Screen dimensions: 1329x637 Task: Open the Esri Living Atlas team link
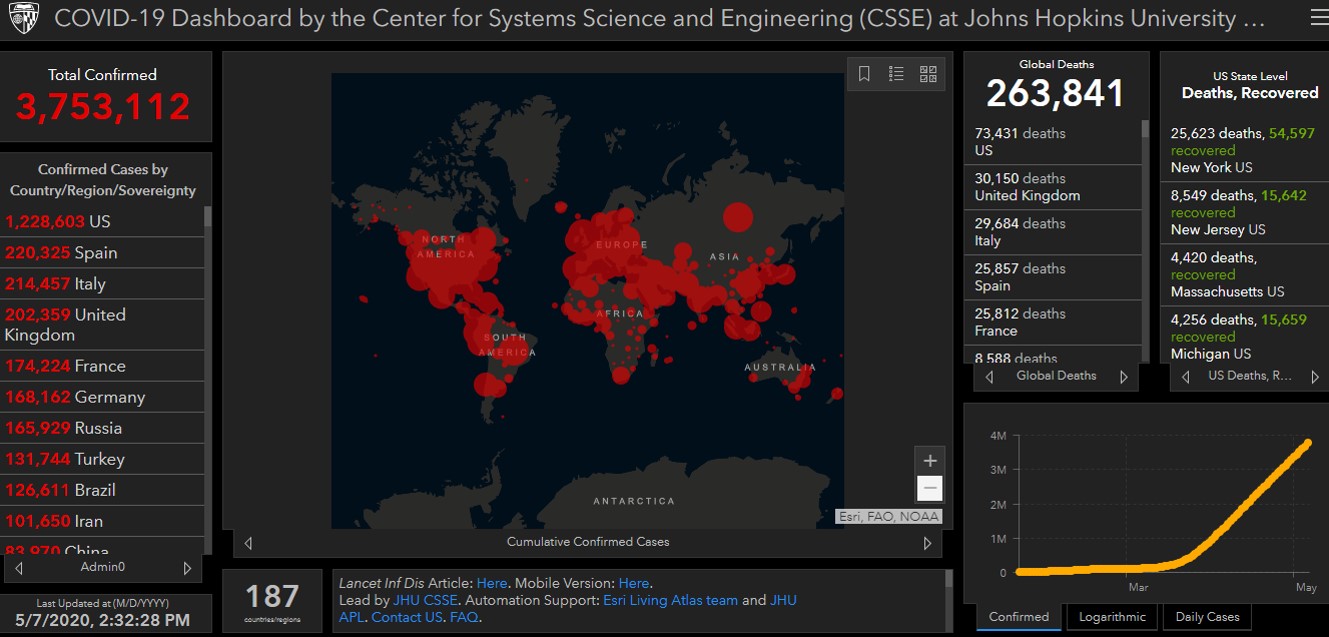coord(670,600)
